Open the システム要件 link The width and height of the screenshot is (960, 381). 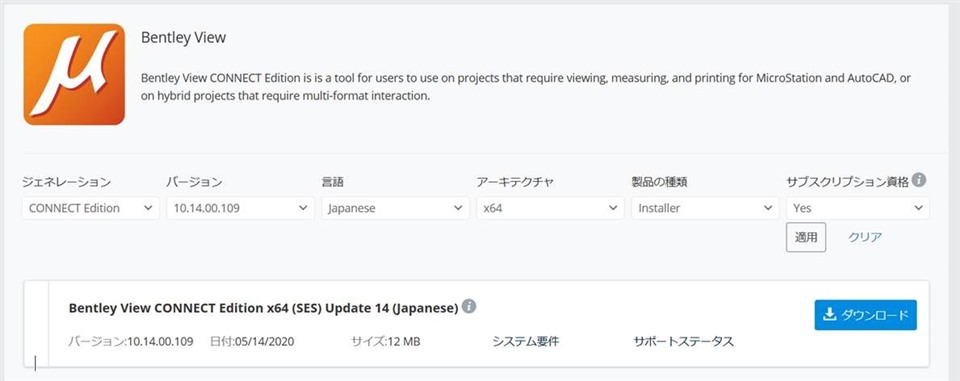click(526, 342)
